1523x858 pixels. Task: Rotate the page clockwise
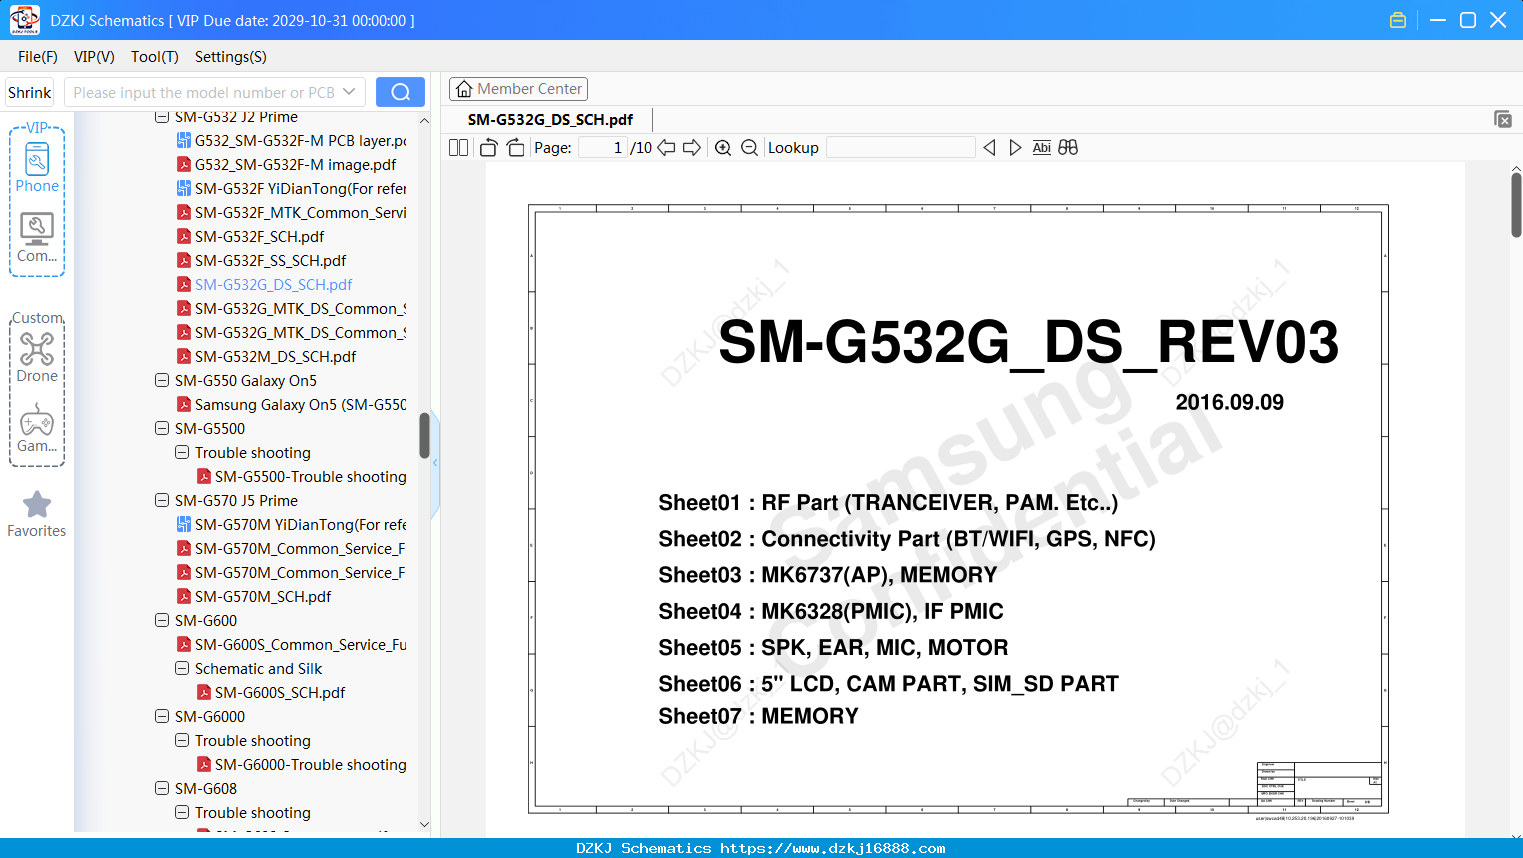(515, 148)
